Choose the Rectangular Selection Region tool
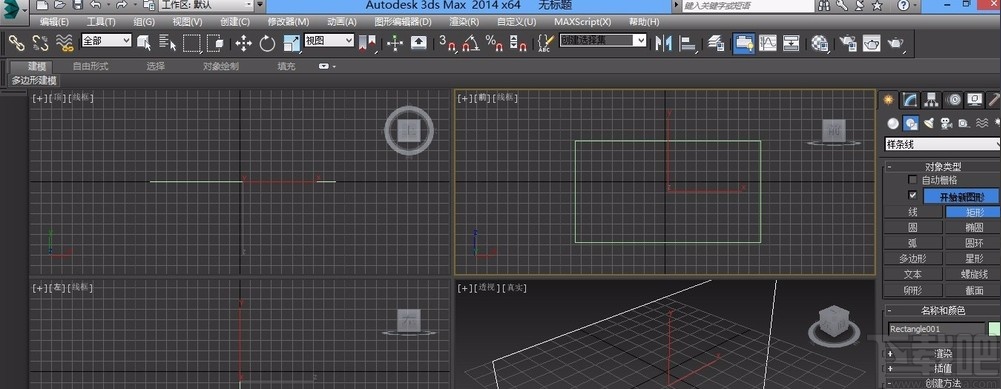 pyautogui.click(x=192, y=43)
